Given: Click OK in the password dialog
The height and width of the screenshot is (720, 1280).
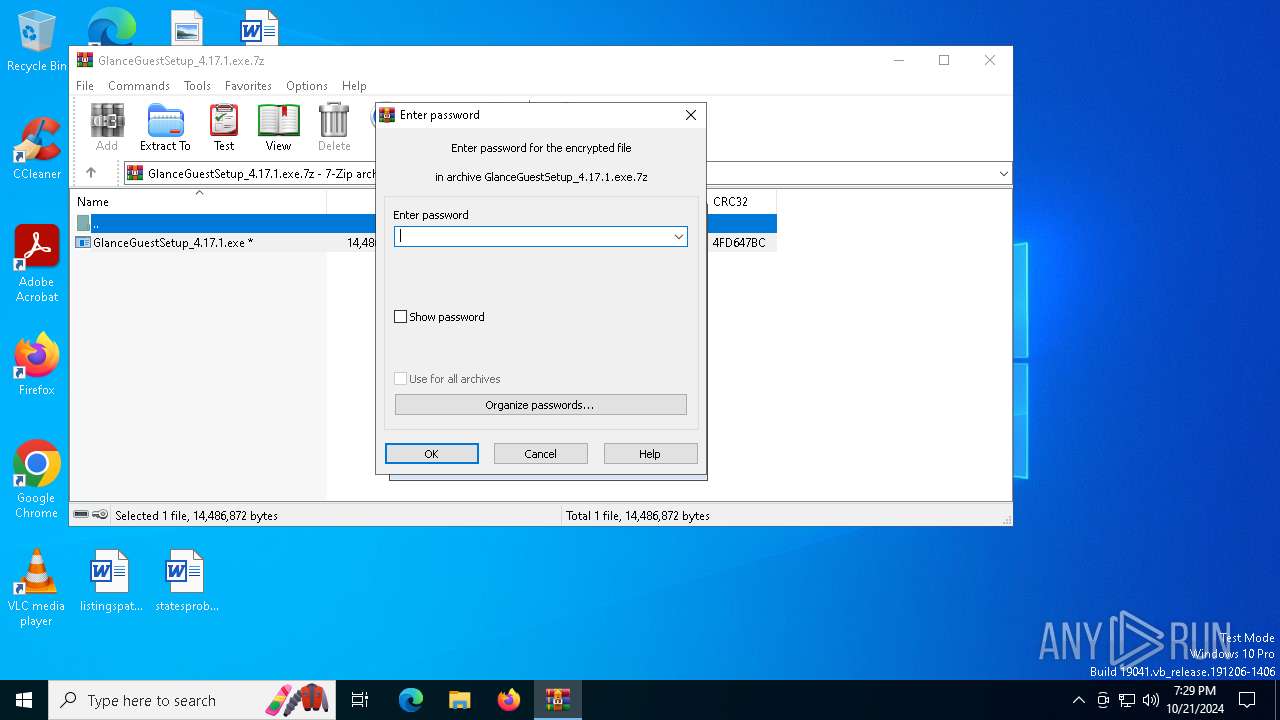Looking at the screenshot, I should (x=432, y=454).
